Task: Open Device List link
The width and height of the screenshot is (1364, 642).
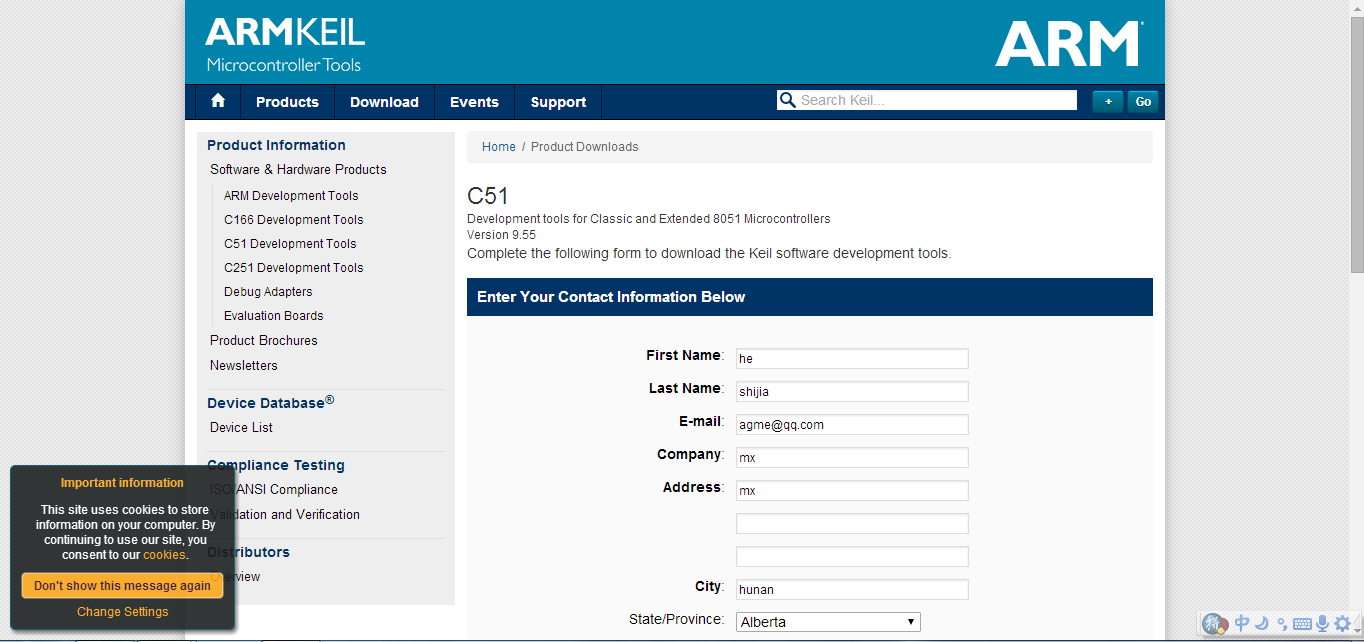Action: tap(241, 428)
